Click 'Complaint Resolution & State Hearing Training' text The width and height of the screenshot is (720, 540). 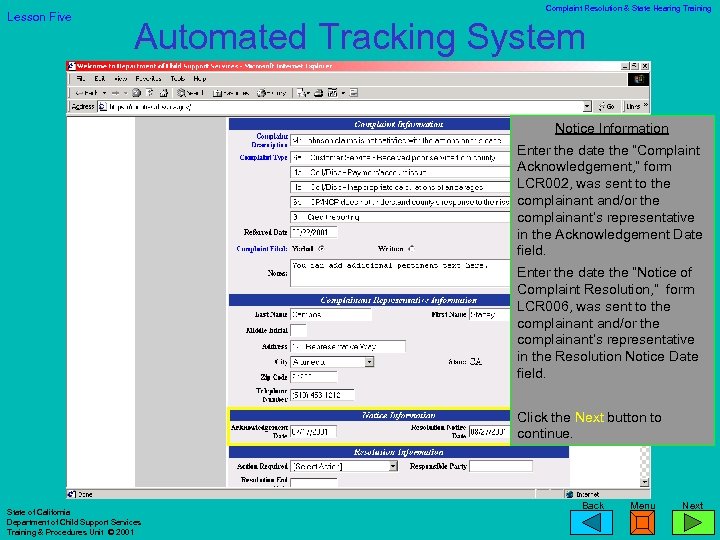point(628,8)
